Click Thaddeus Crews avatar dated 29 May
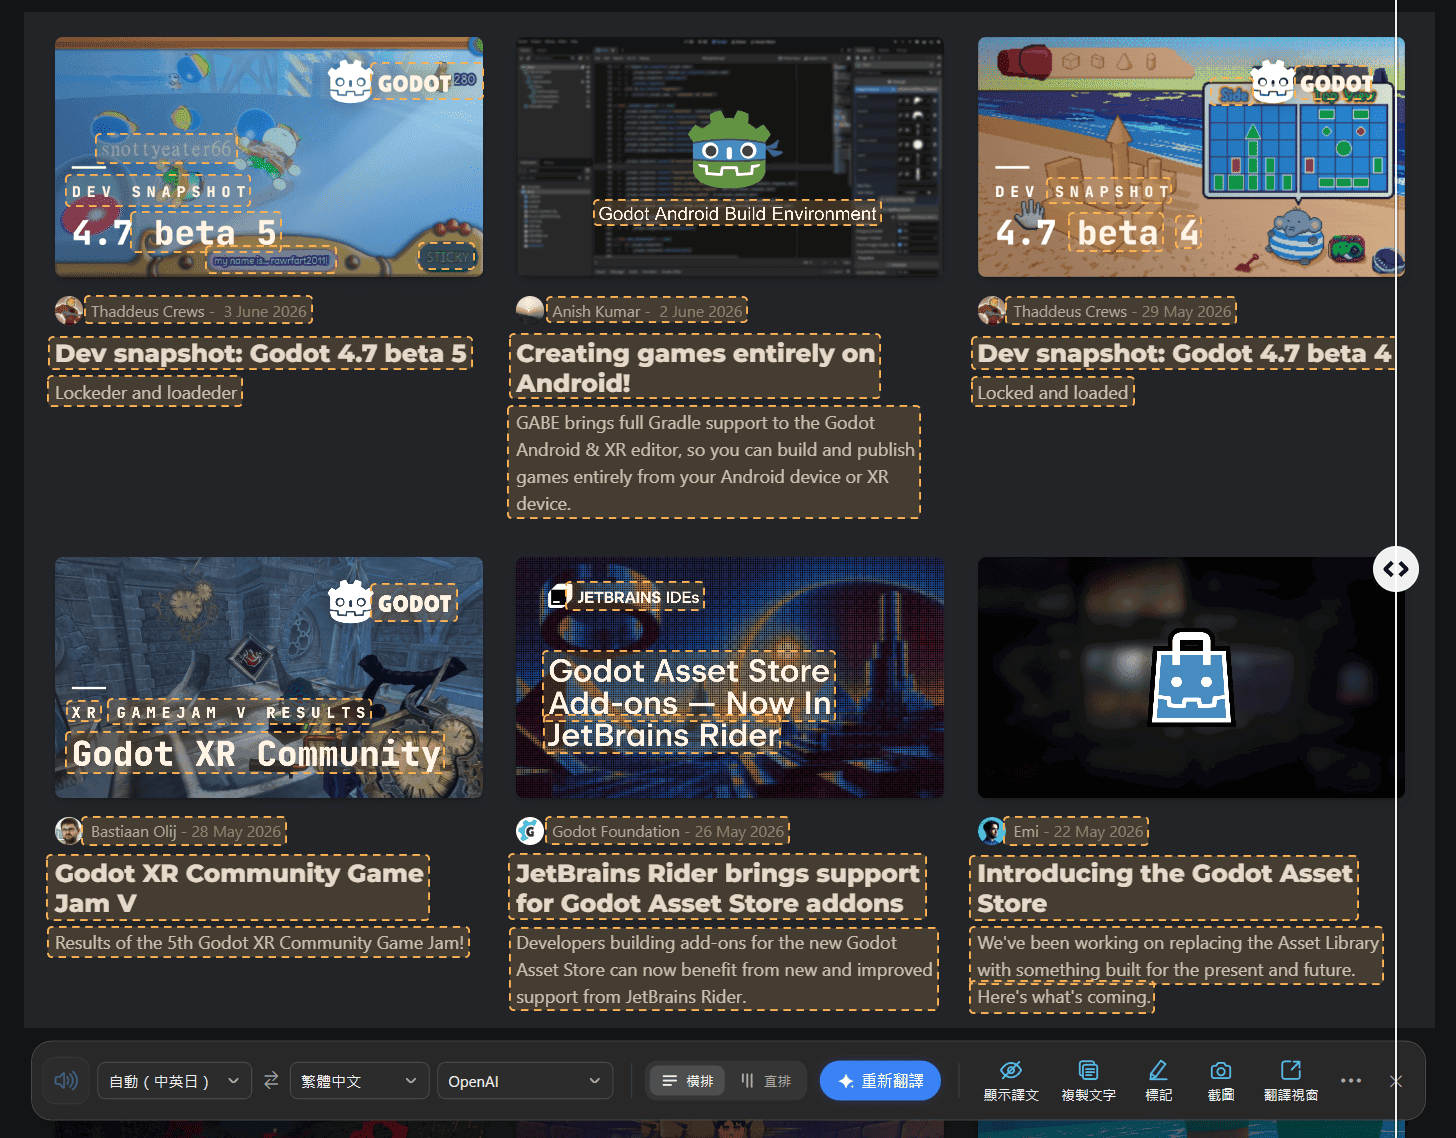The width and height of the screenshot is (1456, 1138). coord(992,310)
